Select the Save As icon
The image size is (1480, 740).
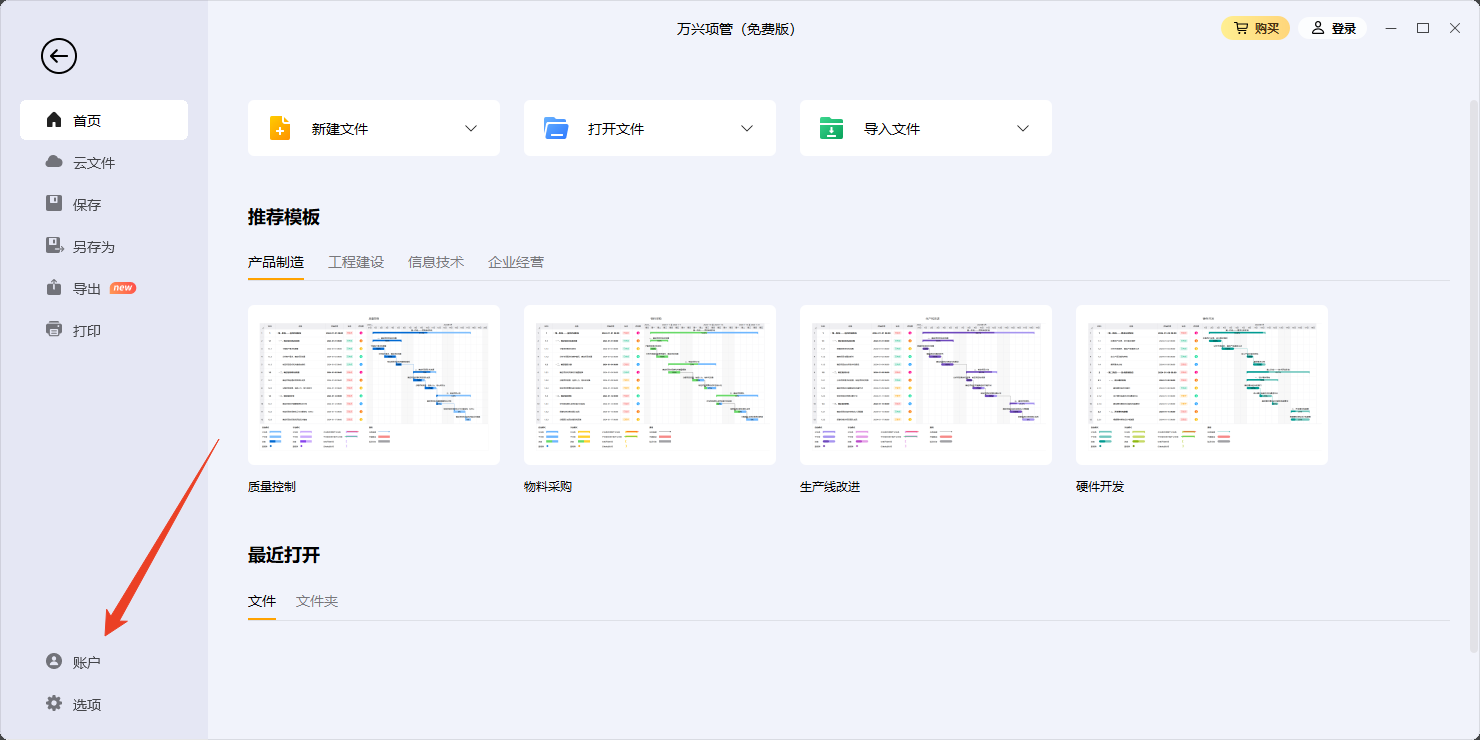[x=54, y=246]
